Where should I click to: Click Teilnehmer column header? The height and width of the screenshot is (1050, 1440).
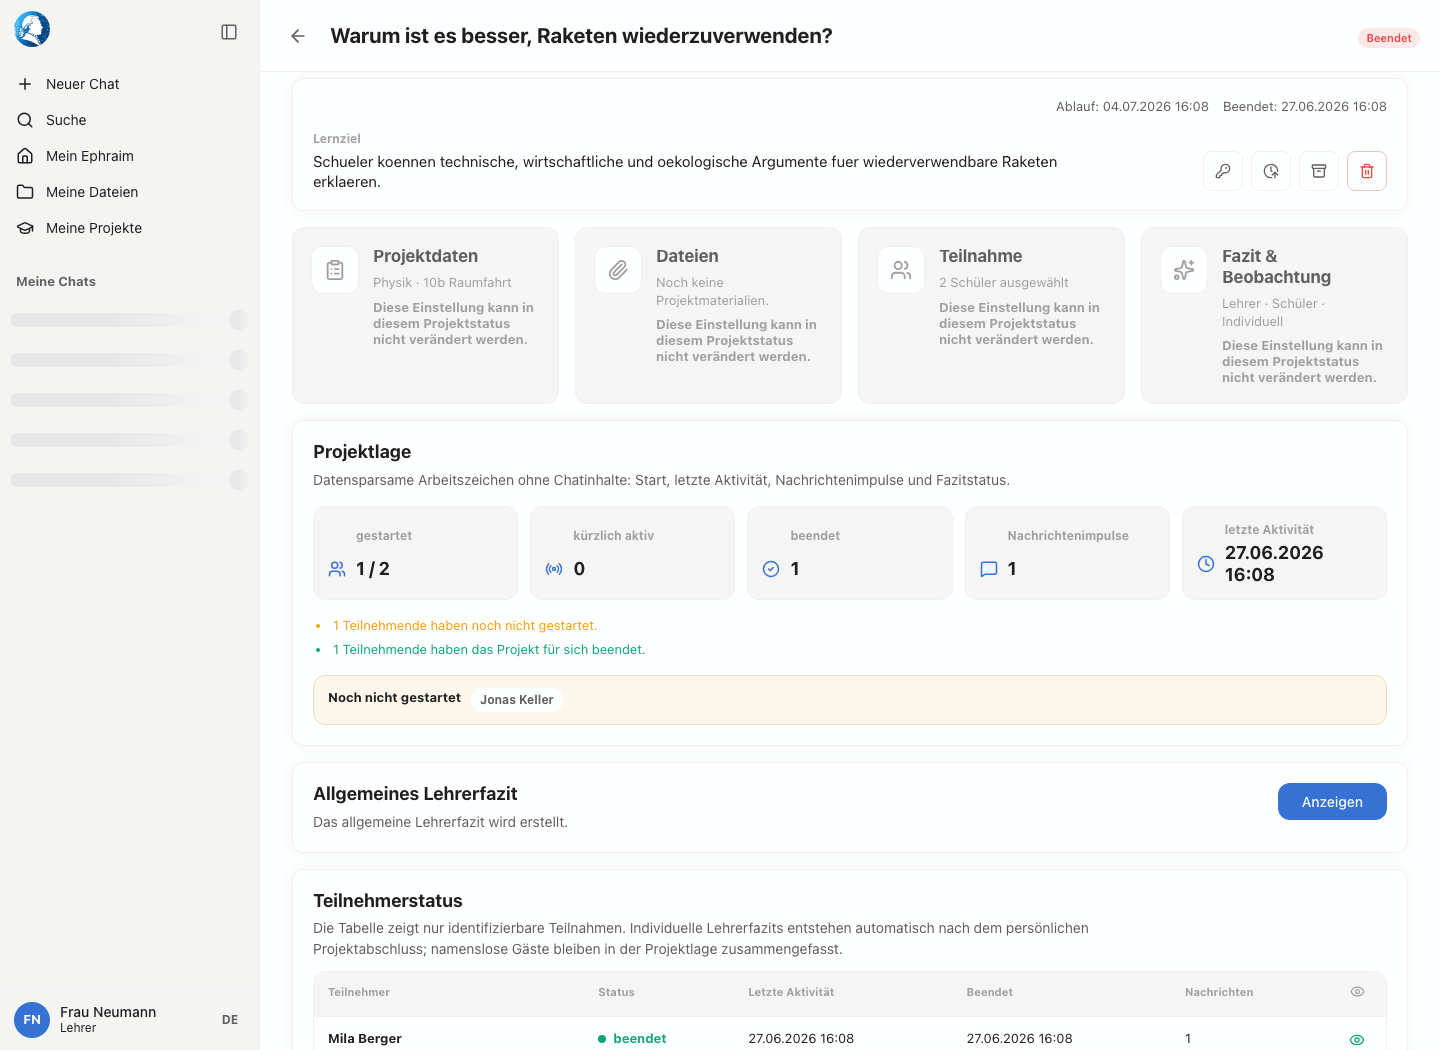359,992
